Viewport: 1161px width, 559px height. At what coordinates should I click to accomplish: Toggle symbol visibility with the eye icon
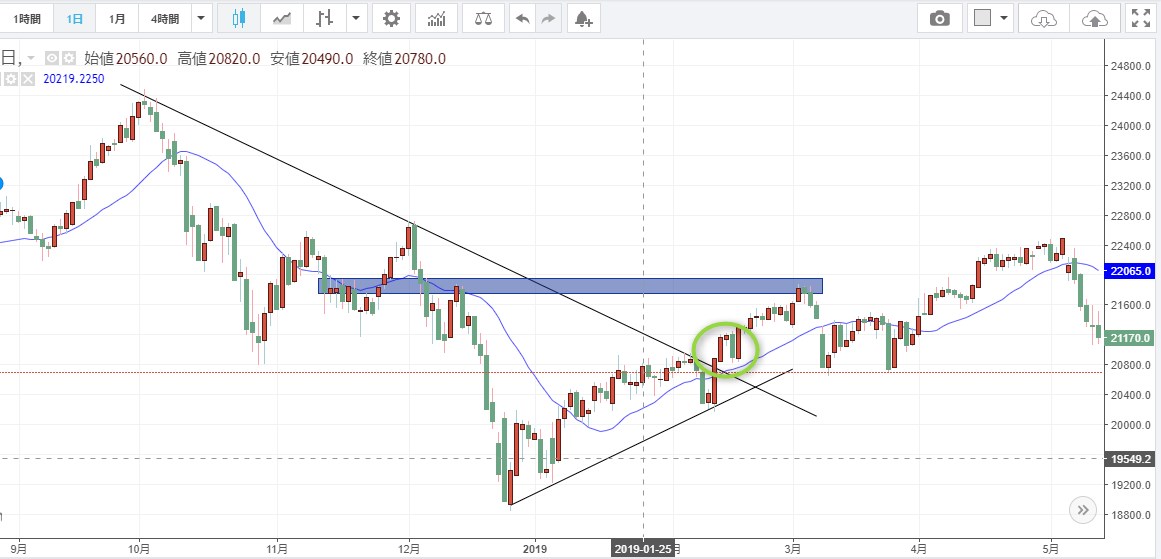pos(52,58)
